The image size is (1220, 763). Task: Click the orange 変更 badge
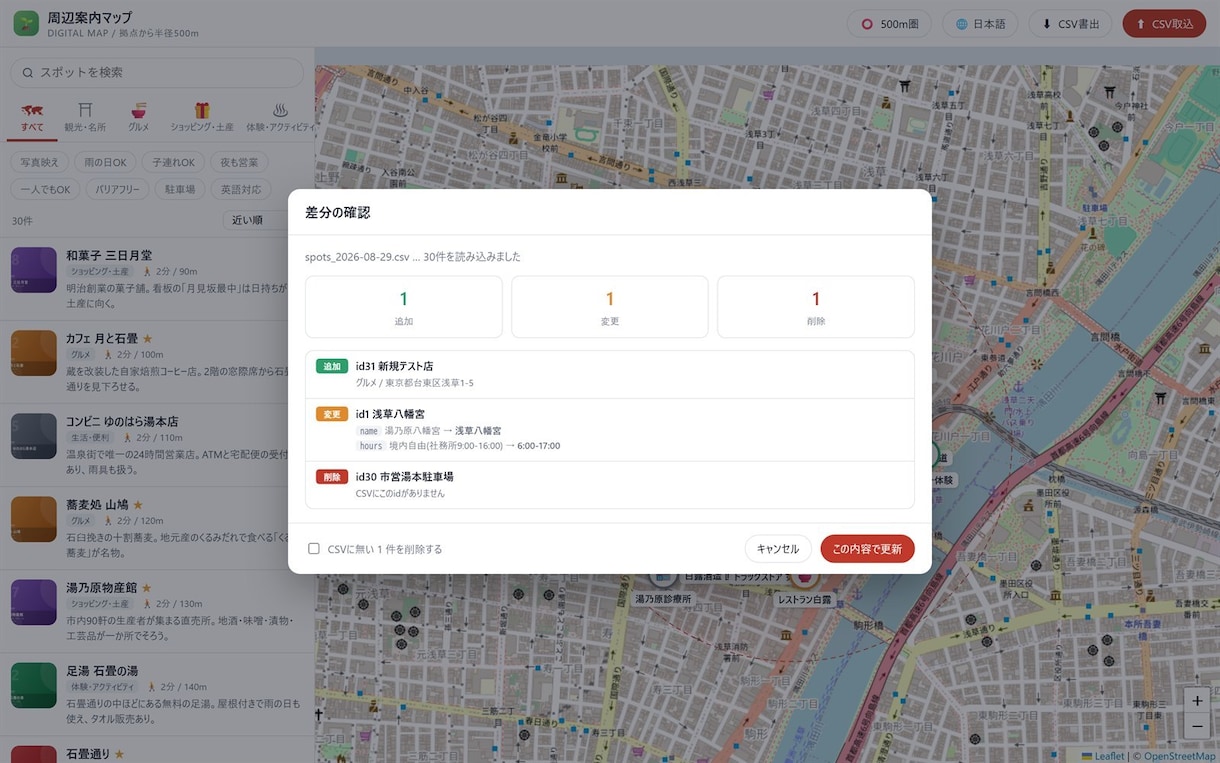pyautogui.click(x=332, y=414)
